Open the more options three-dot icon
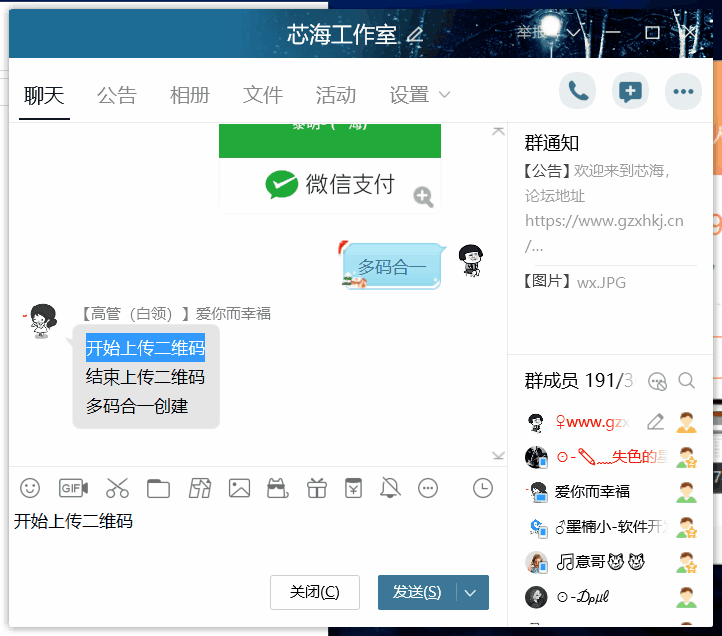Viewport: 722px width, 636px height. point(683,91)
